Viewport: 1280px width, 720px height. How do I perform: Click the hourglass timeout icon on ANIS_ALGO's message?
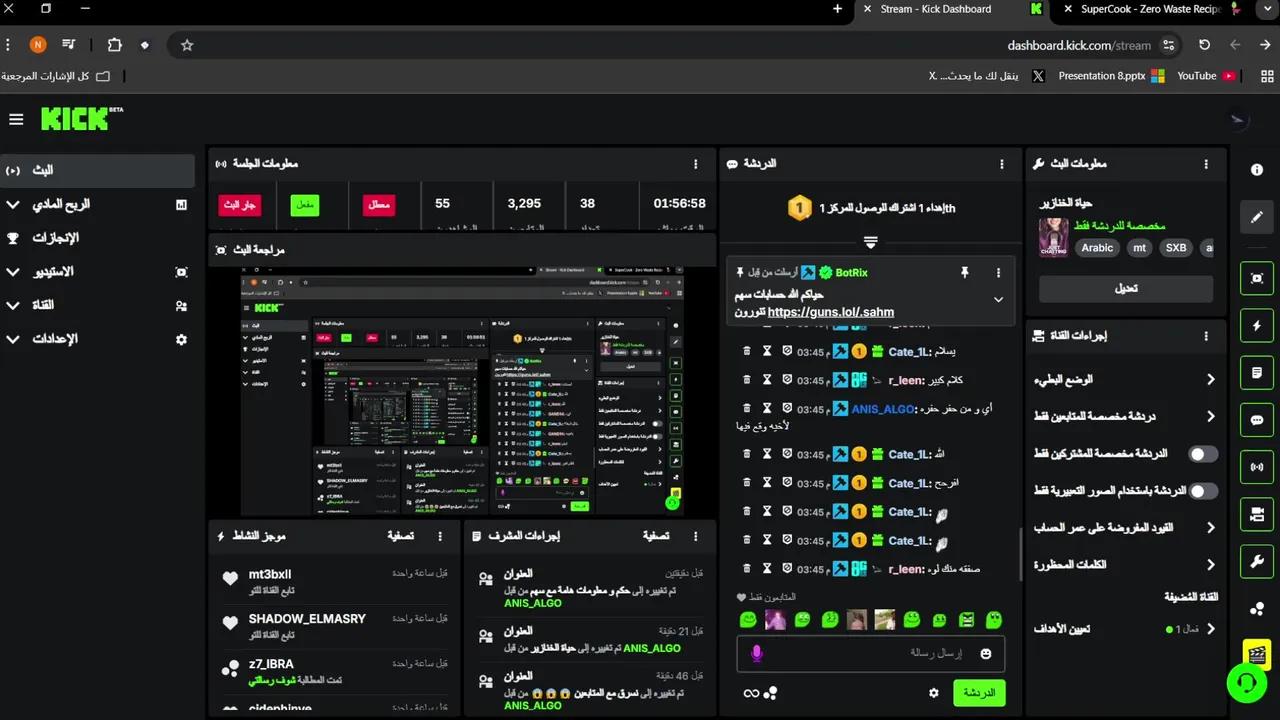pyautogui.click(x=767, y=408)
